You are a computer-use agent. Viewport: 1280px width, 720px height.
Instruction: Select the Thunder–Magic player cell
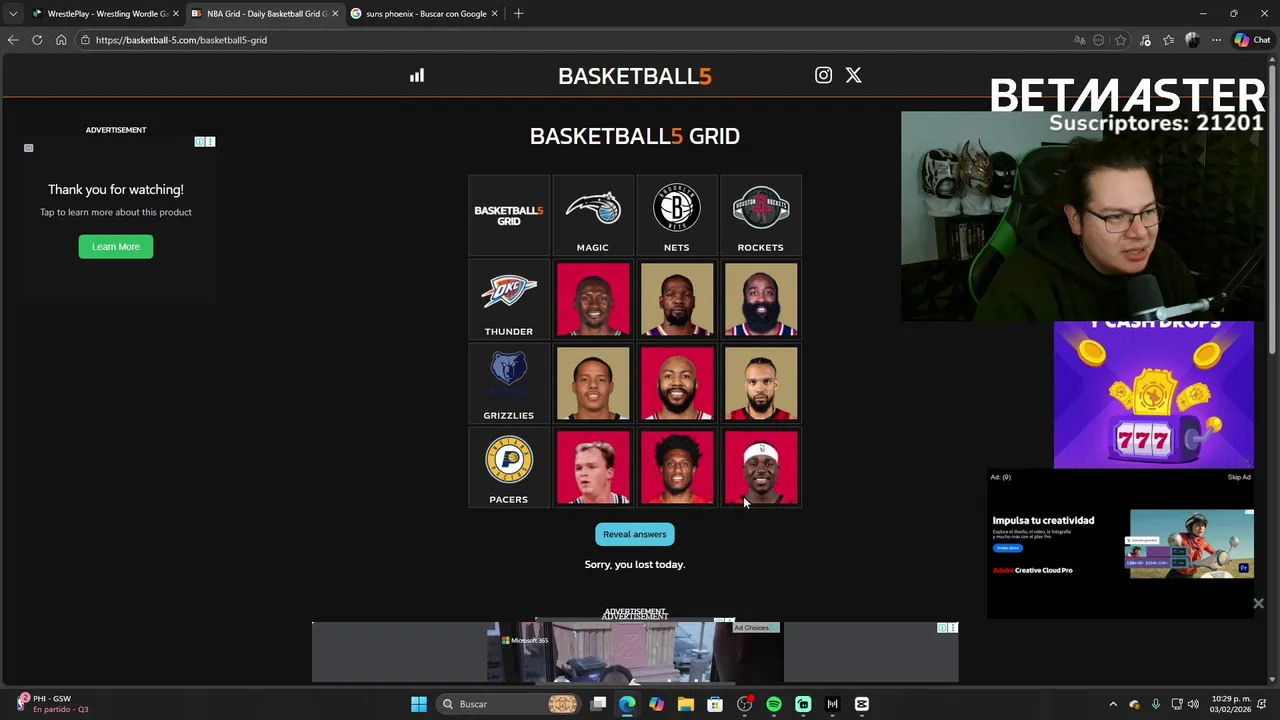[x=593, y=300]
